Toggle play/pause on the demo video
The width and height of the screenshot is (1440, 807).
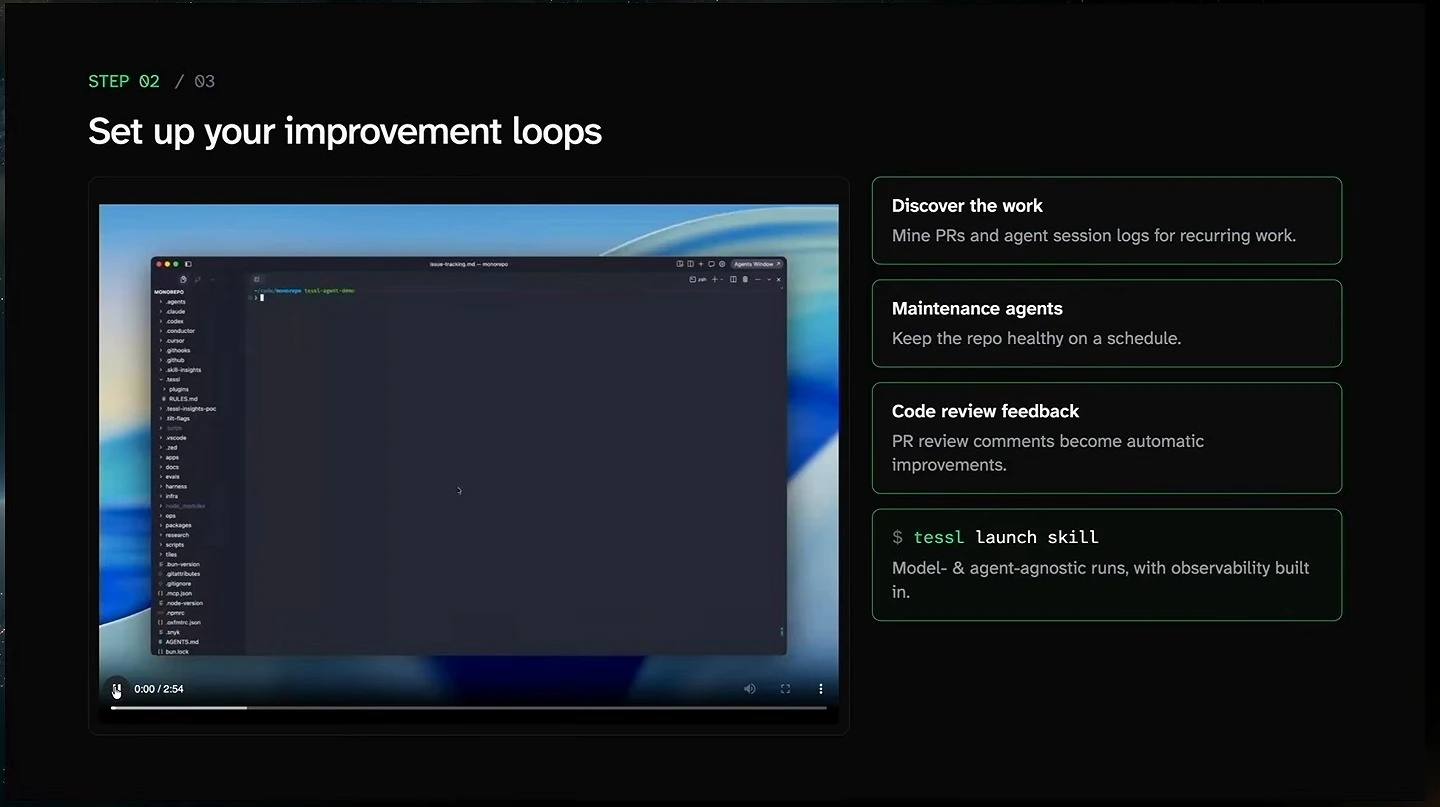(117, 689)
